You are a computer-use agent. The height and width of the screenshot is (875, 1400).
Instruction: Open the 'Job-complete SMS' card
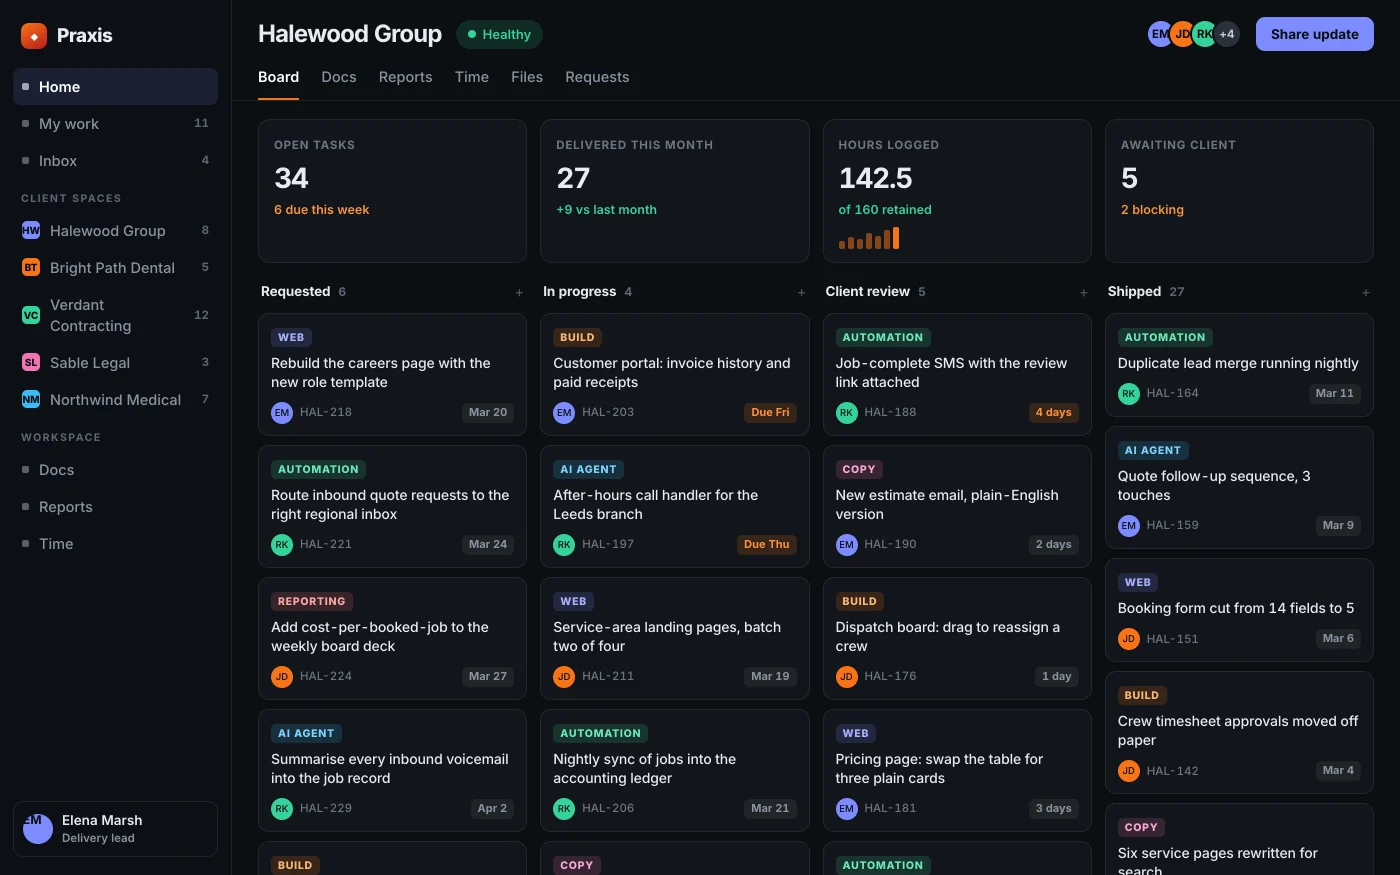957,374
